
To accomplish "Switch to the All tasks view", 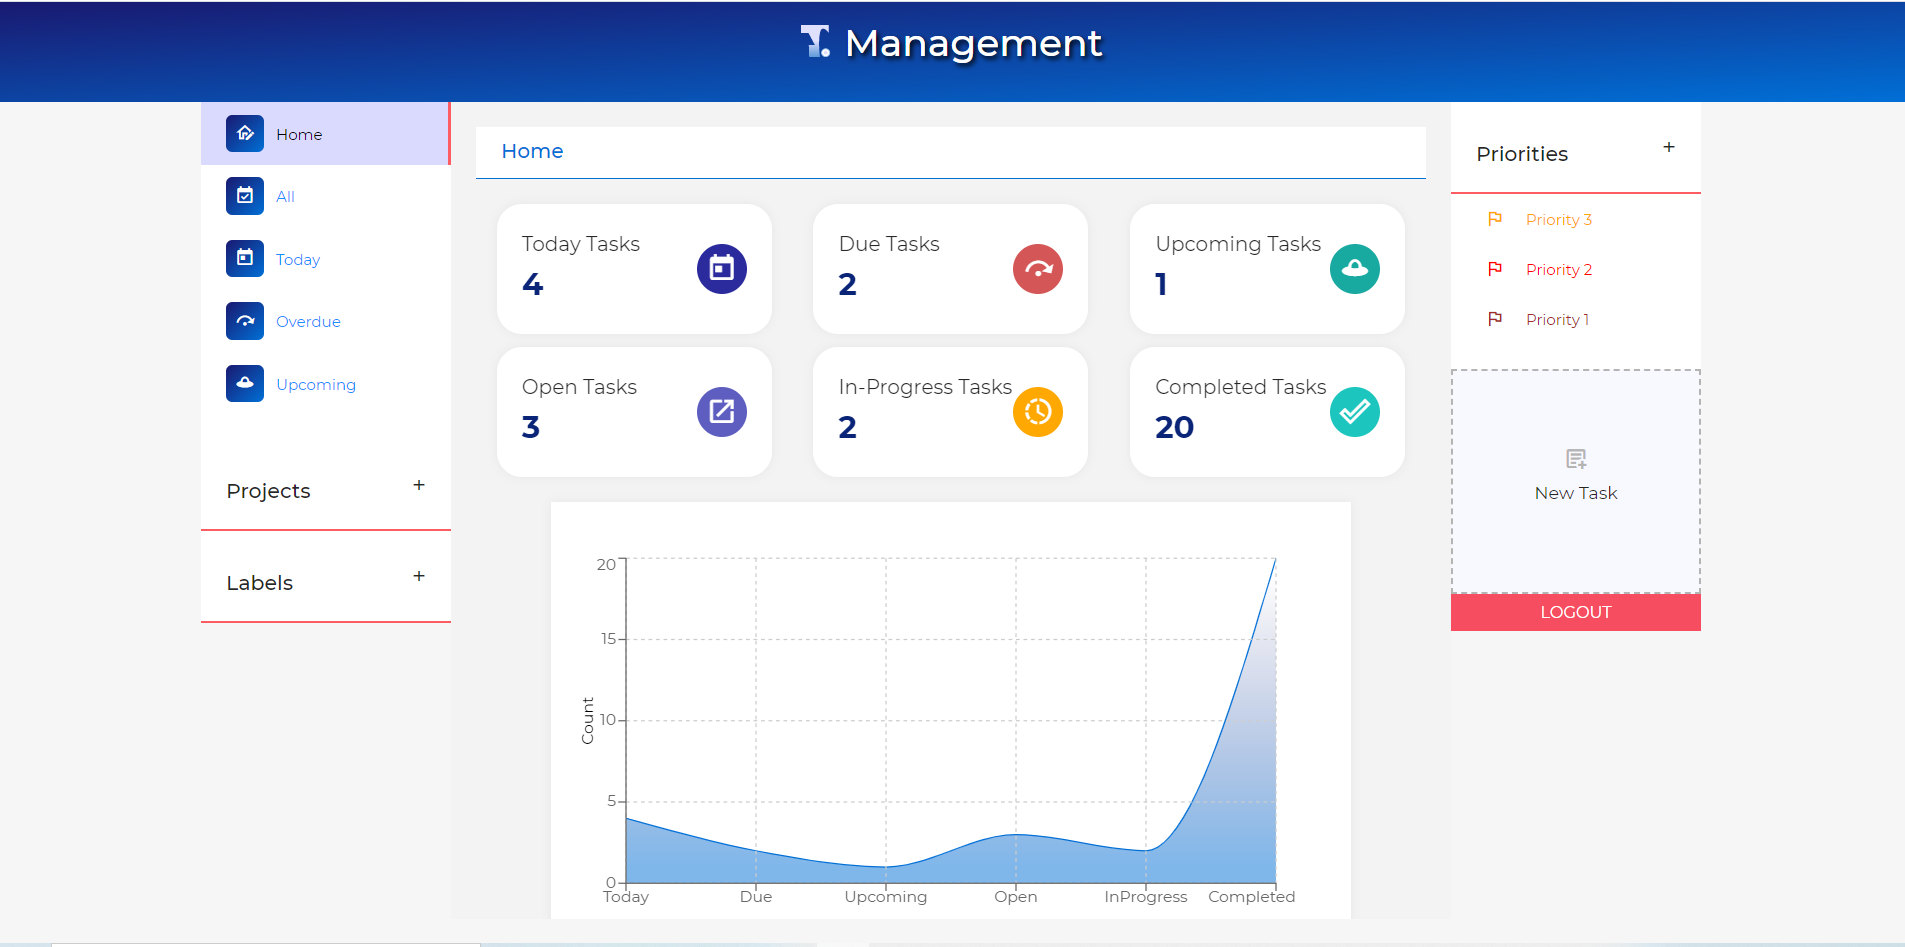I will click(286, 196).
